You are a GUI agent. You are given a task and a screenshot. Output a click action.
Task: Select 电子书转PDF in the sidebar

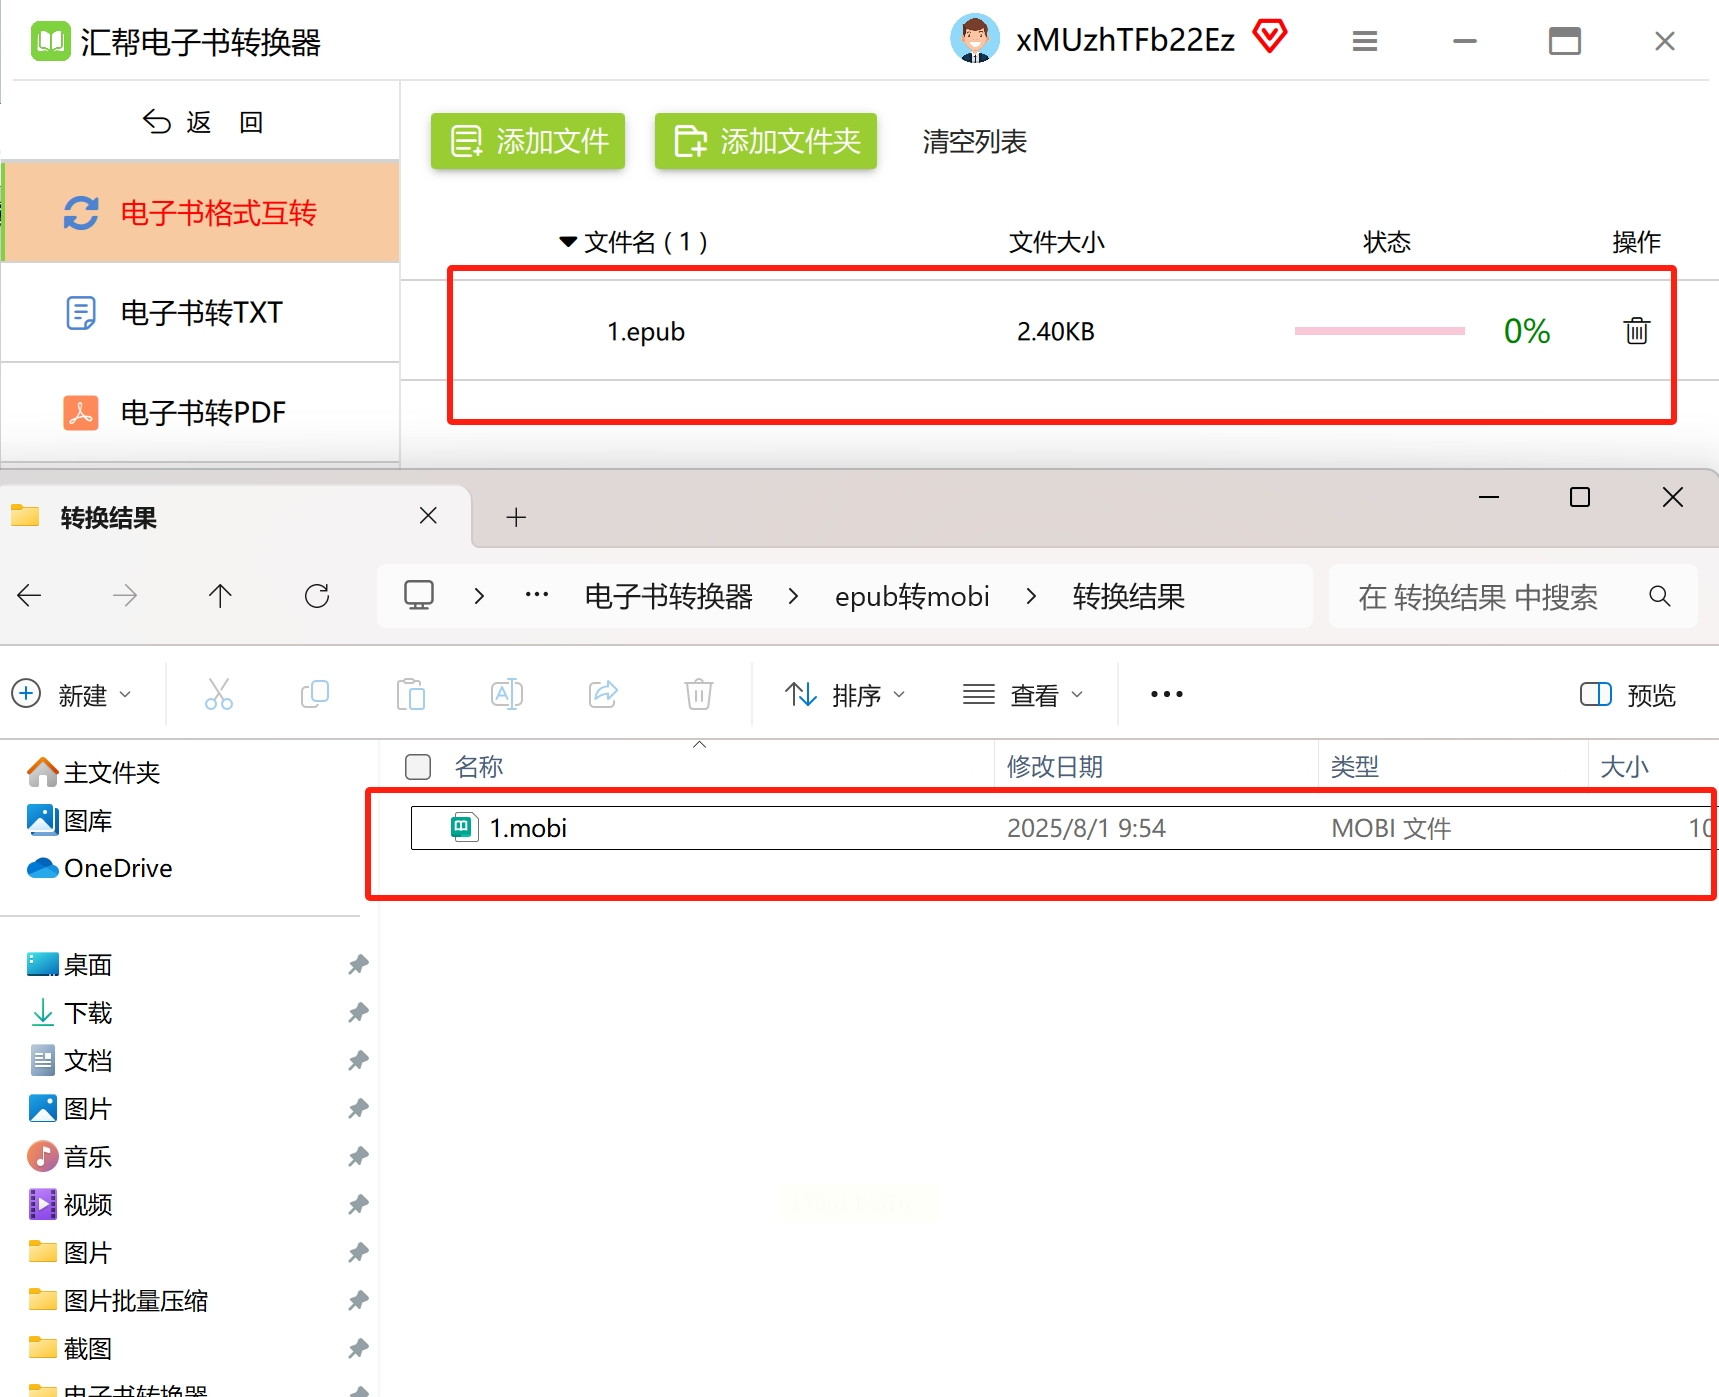(201, 412)
